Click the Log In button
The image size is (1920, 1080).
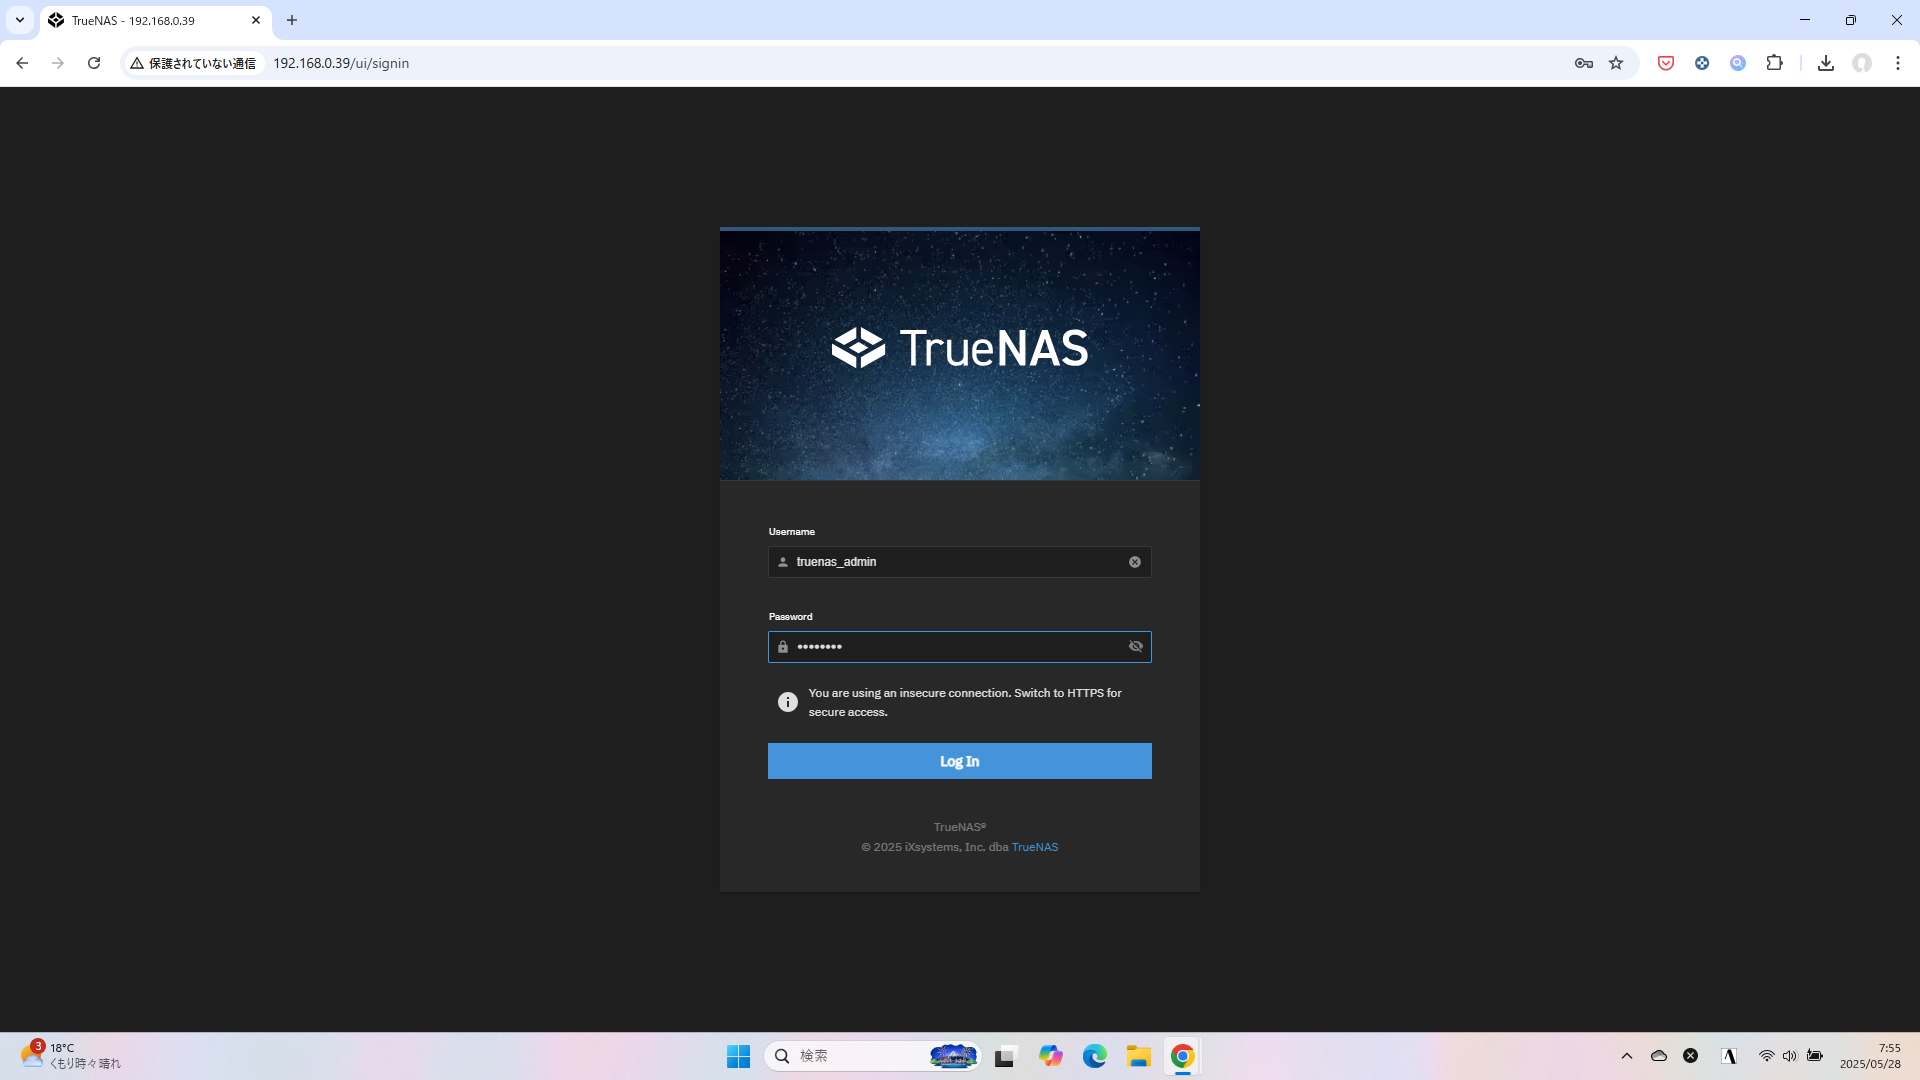pos(960,761)
